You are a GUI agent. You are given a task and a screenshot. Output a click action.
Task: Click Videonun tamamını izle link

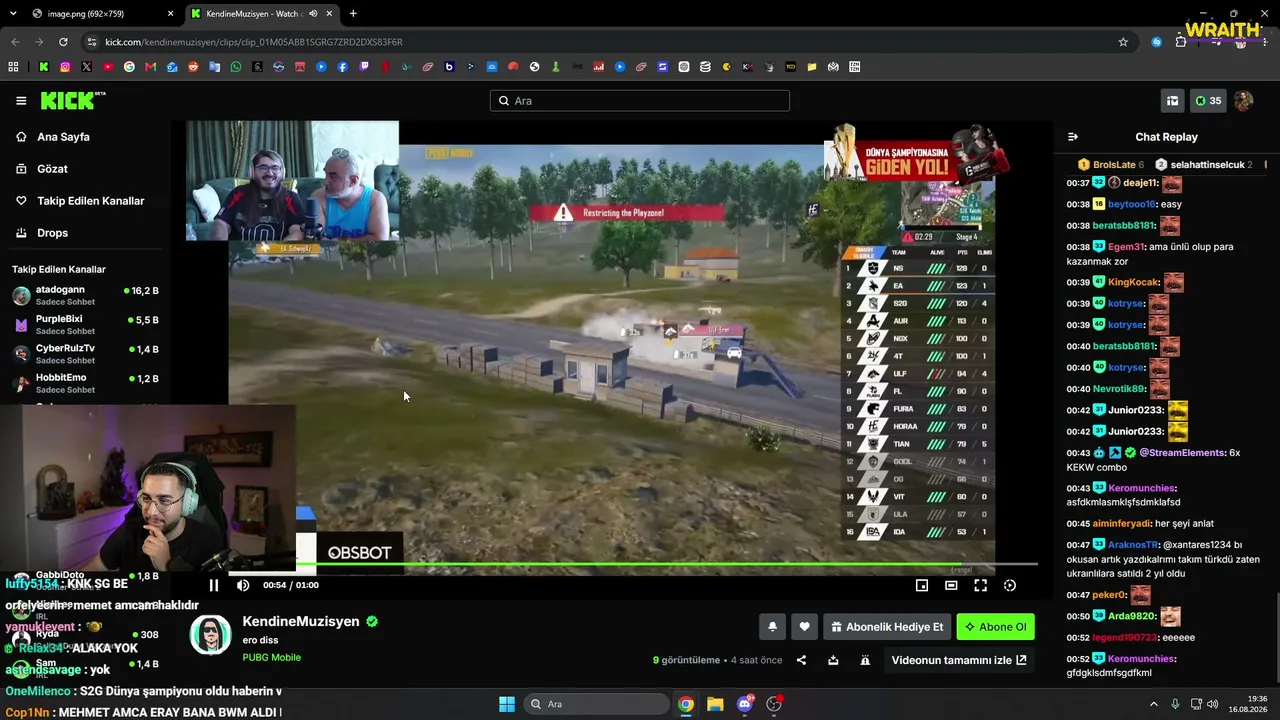pos(959,660)
